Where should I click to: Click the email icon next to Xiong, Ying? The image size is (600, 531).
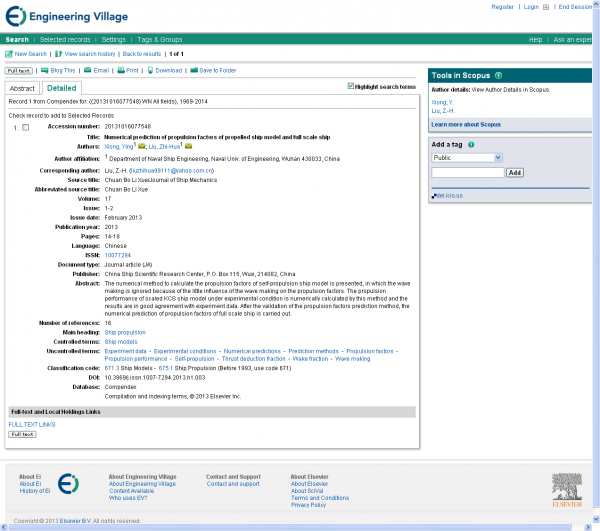point(142,147)
